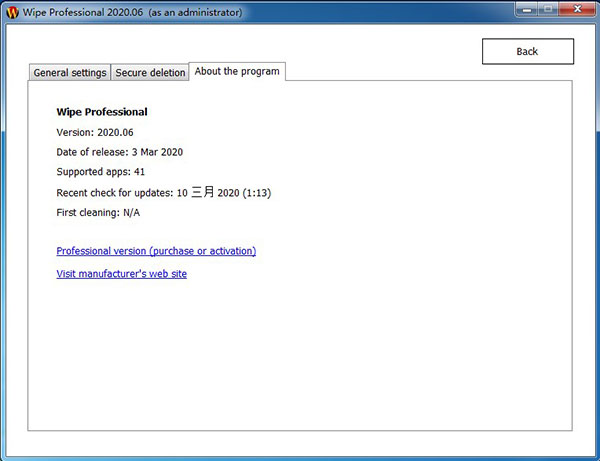Screen dimensions: 600x461
Task: Click the Back button
Action: (x=528, y=51)
